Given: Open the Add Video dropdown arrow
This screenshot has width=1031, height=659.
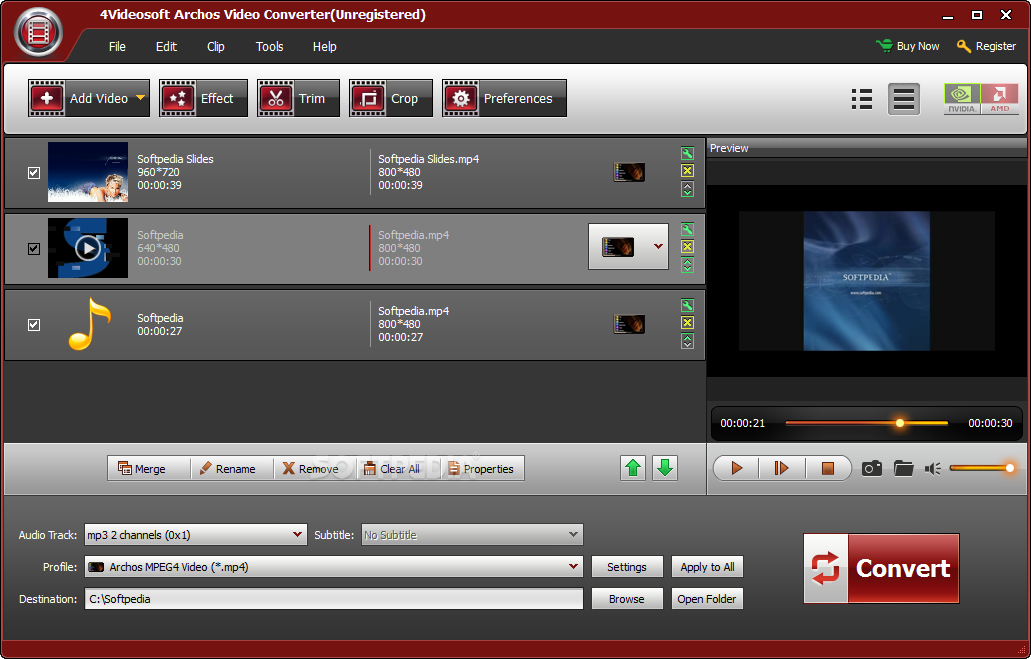Looking at the screenshot, I should coord(140,98).
